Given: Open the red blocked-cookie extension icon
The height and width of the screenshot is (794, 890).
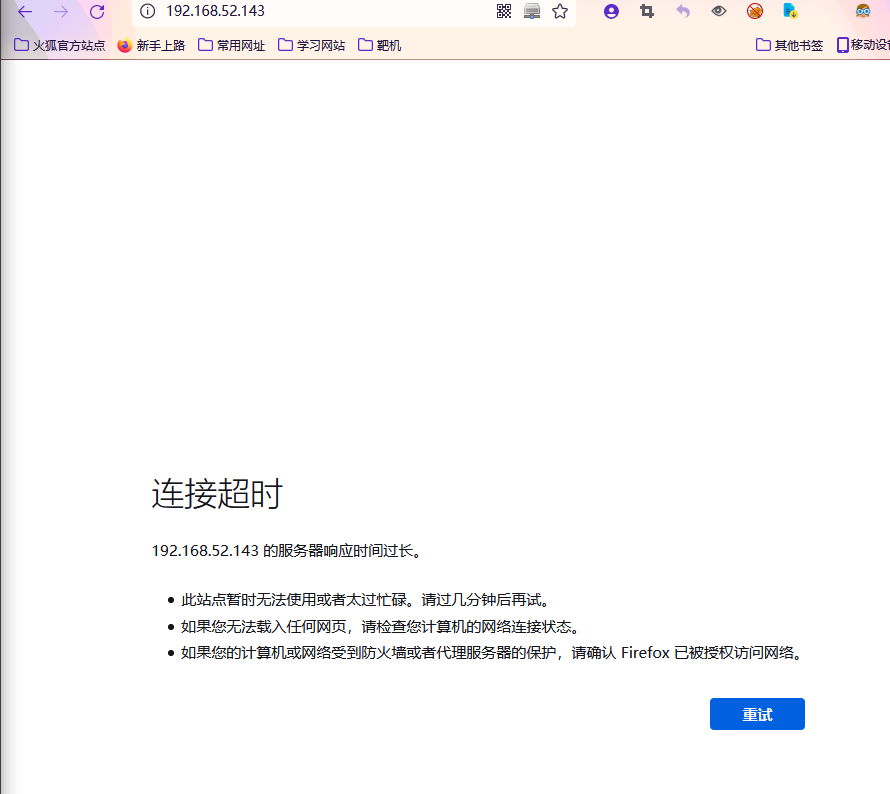Looking at the screenshot, I should click(x=755, y=11).
